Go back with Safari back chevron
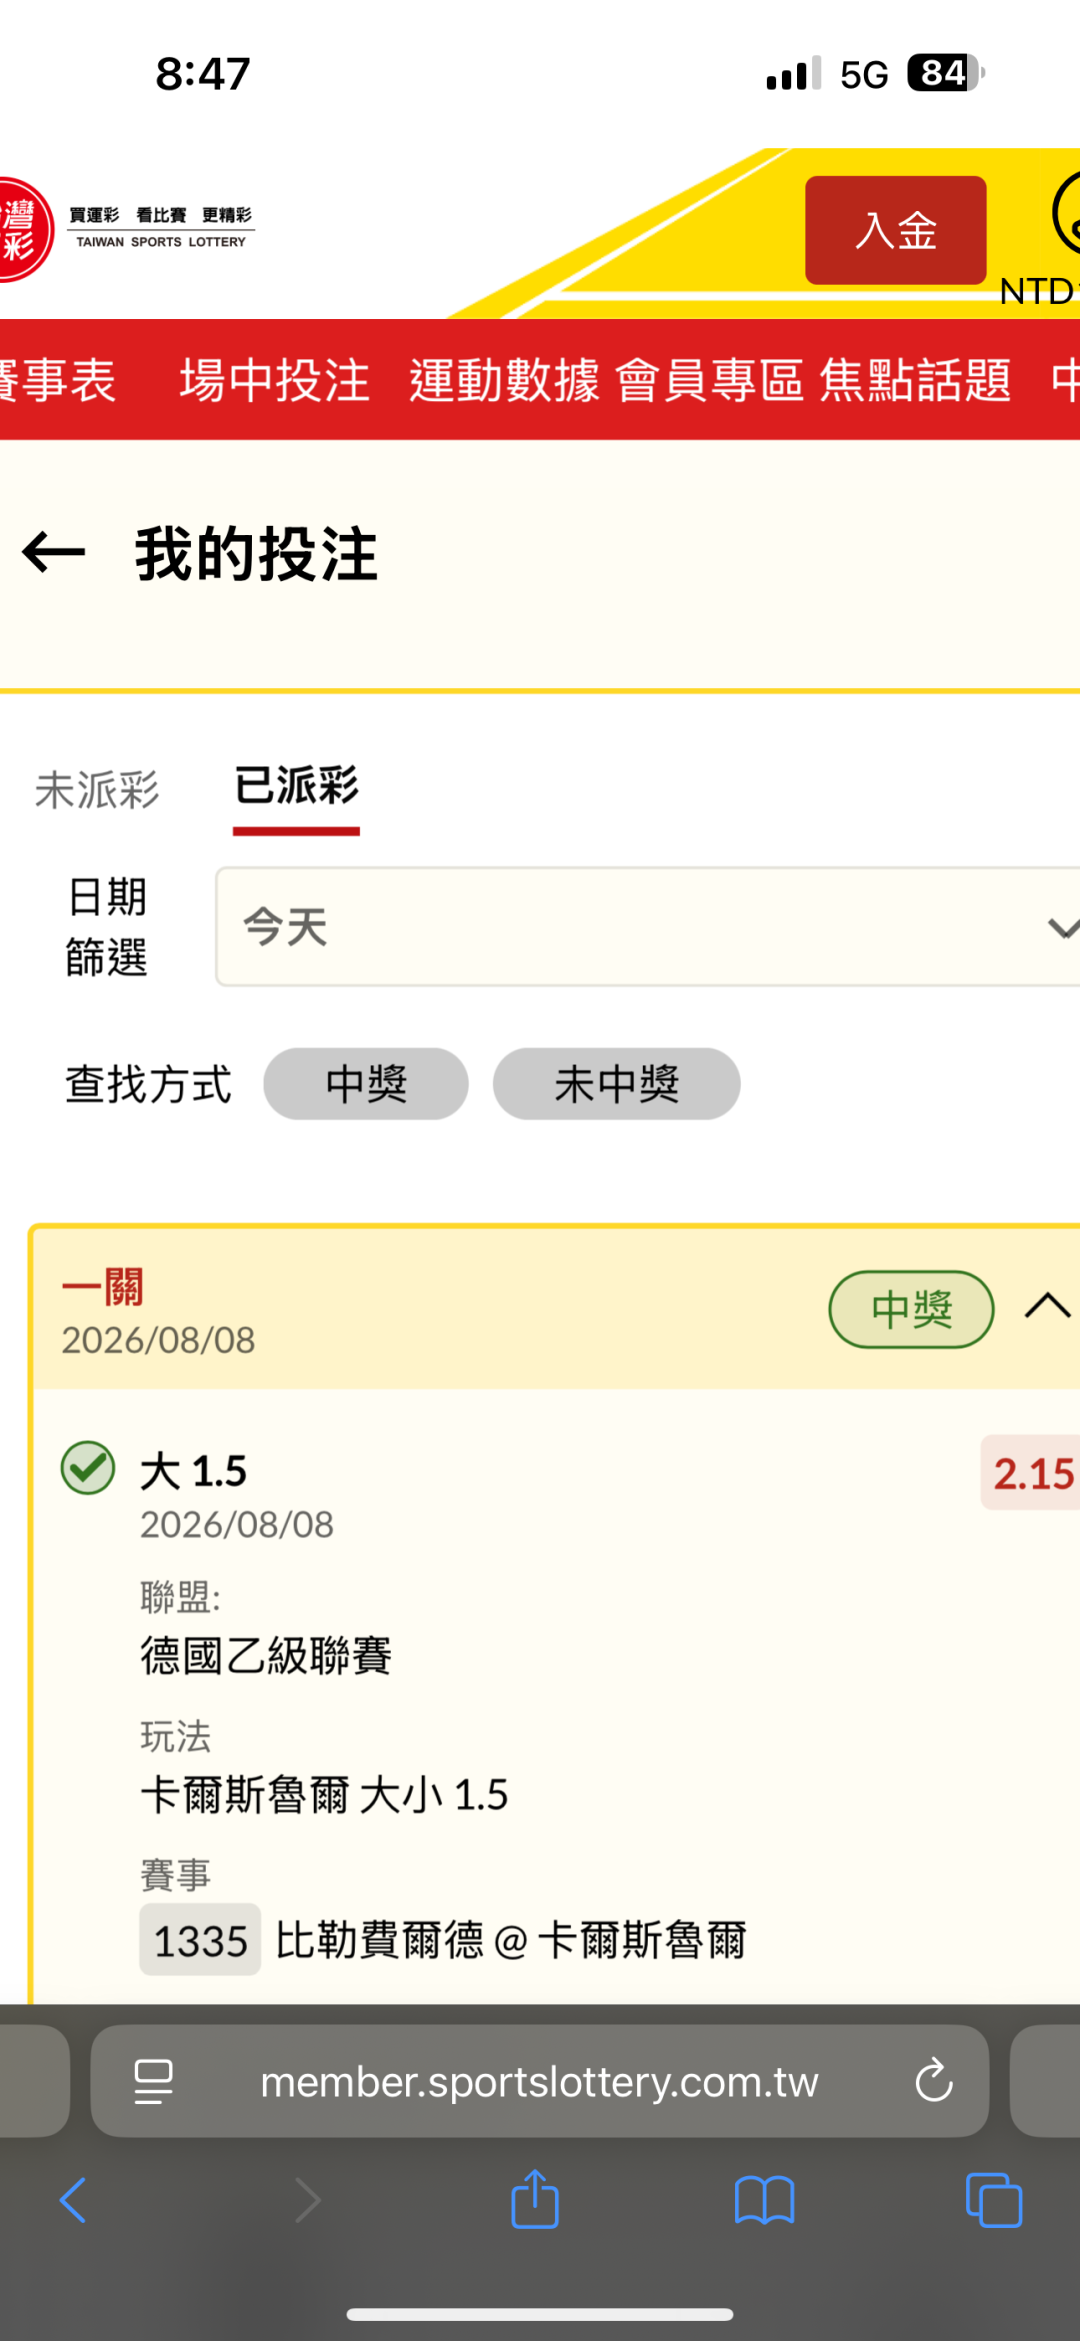 (73, 2200)
